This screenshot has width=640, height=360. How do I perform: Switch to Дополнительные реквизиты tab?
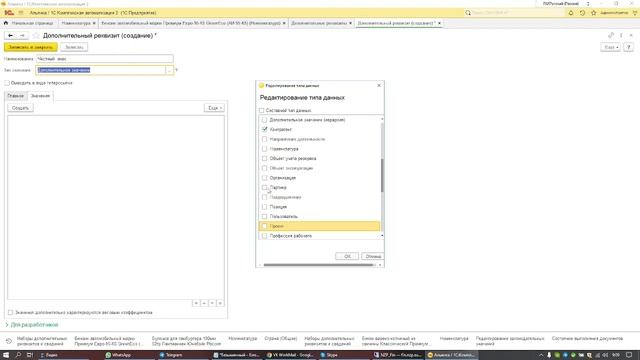(319, 23)
